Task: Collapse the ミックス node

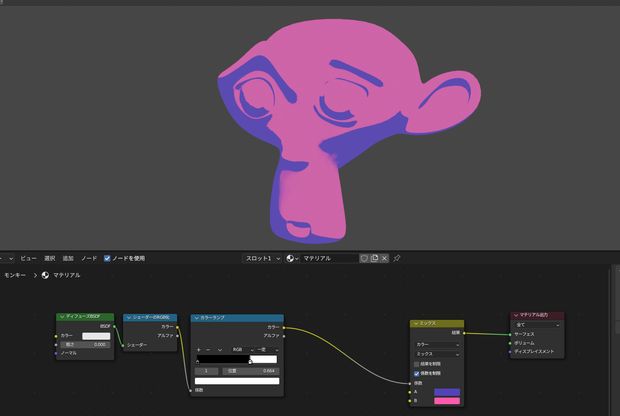Action: pyautogui.click(x=415, y=323)
